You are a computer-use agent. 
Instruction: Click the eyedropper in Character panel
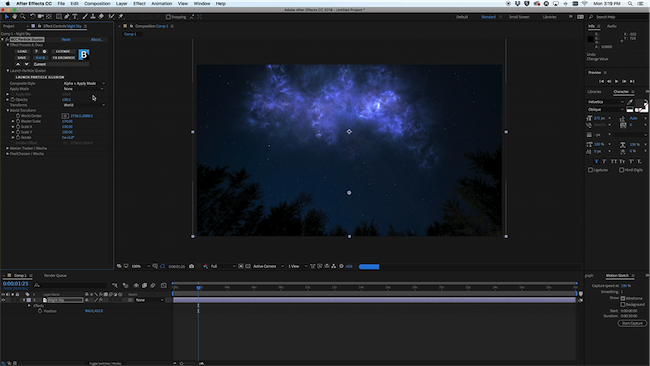pos(630,102)
